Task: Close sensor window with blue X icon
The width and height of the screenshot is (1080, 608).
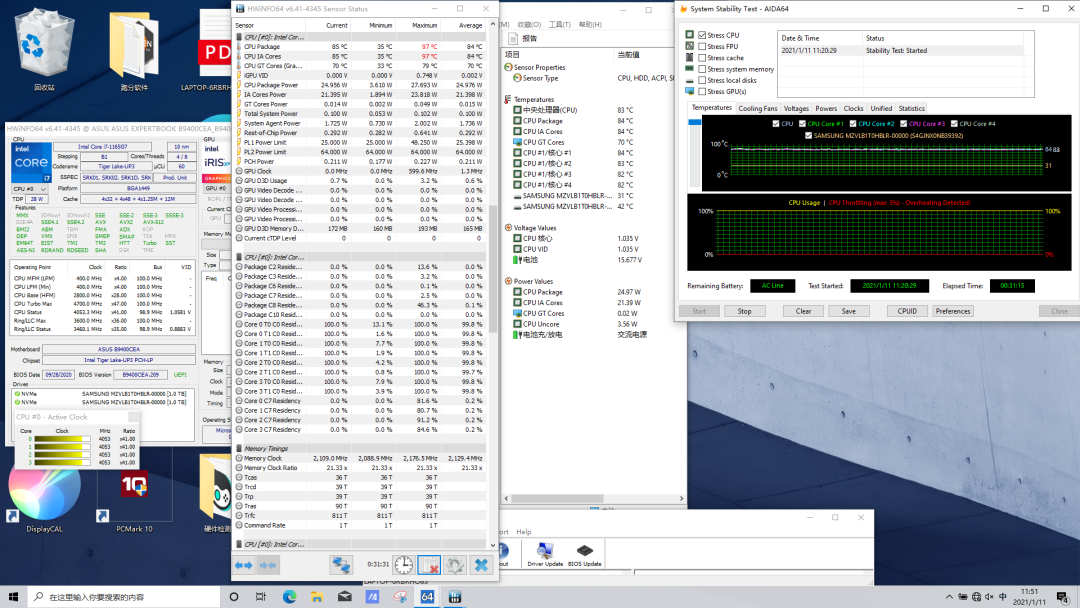Action: [x=481, y=565]
